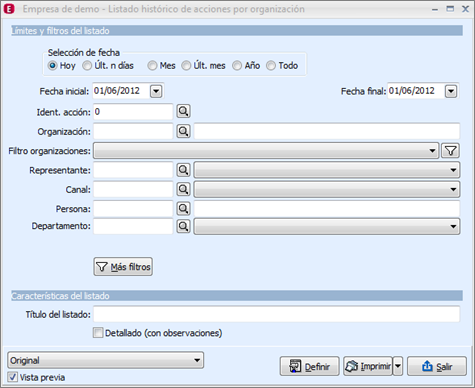The height and width of the screenshot is (388, 475).
Task: Click the Fecha final date field
Action: coord(416,91)
